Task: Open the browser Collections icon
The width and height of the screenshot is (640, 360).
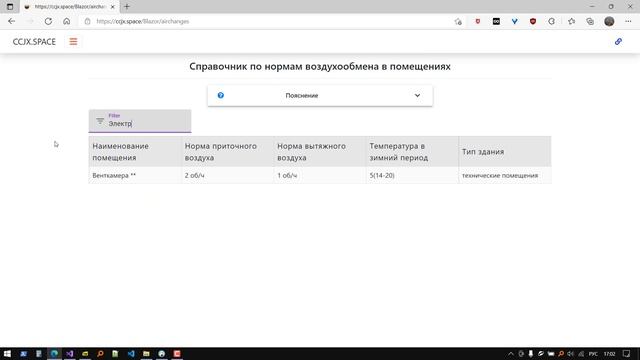Action: 590,21
